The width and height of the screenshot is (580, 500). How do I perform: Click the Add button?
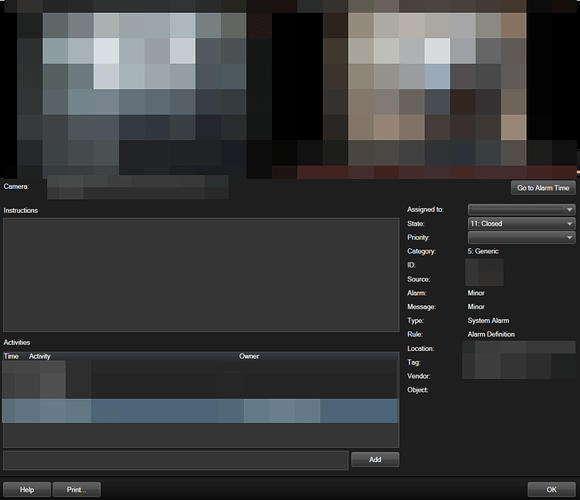pos(375,459)
